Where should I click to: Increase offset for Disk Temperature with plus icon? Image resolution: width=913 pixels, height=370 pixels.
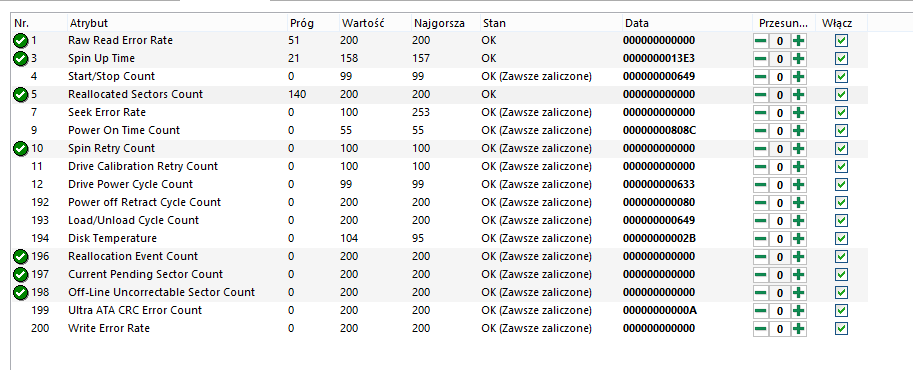(799, 238)
